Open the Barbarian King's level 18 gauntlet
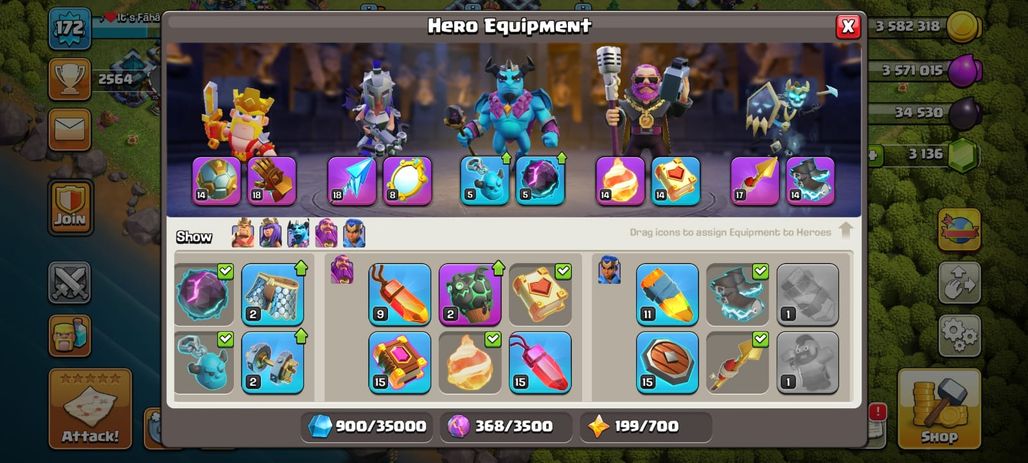Screen dimensions: 1028x463 pos(272,181)
